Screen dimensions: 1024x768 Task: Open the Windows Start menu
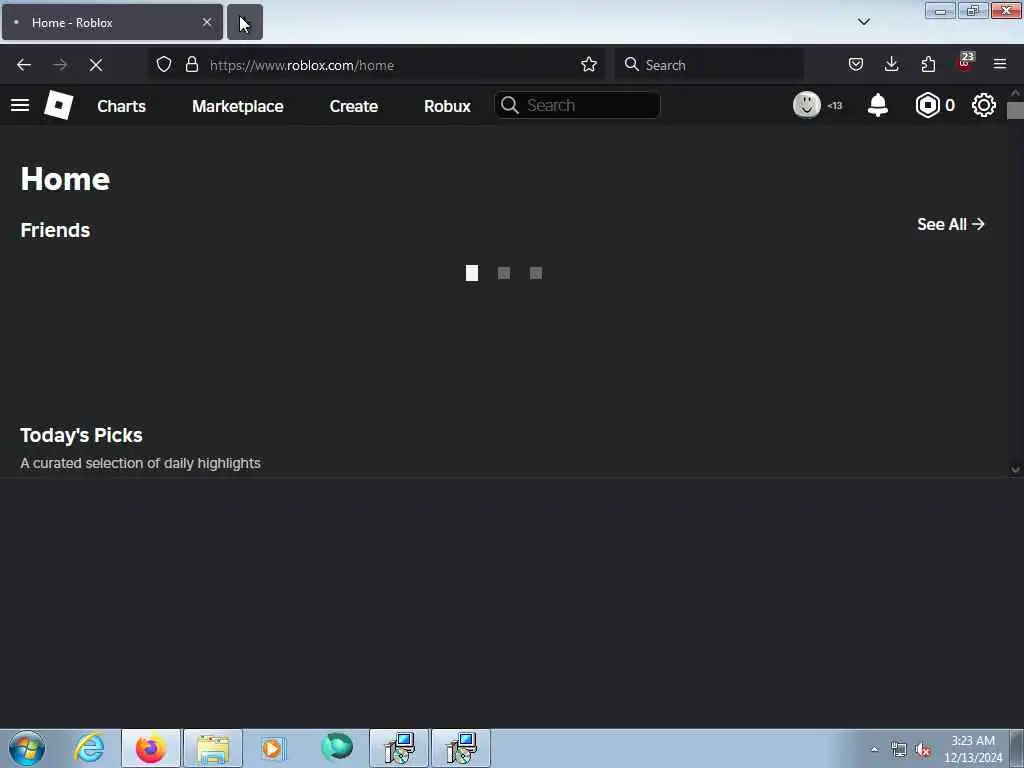27,748
